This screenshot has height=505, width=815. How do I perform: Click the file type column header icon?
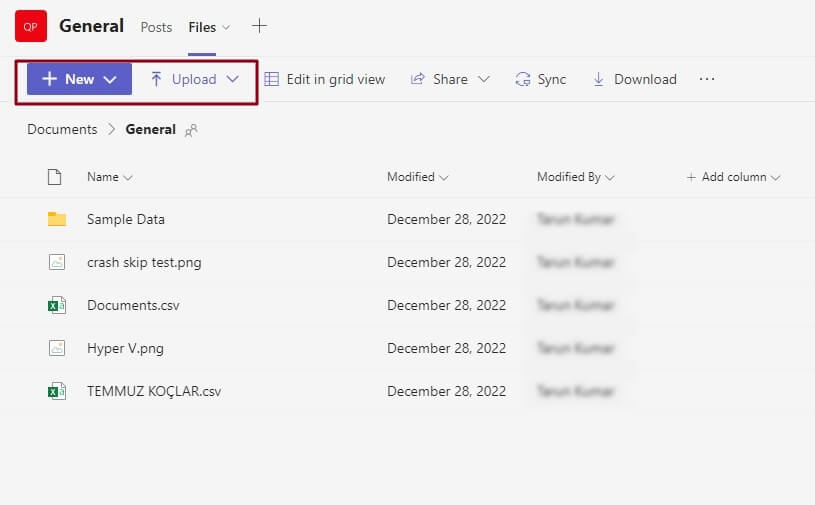[x=56, y=177]
